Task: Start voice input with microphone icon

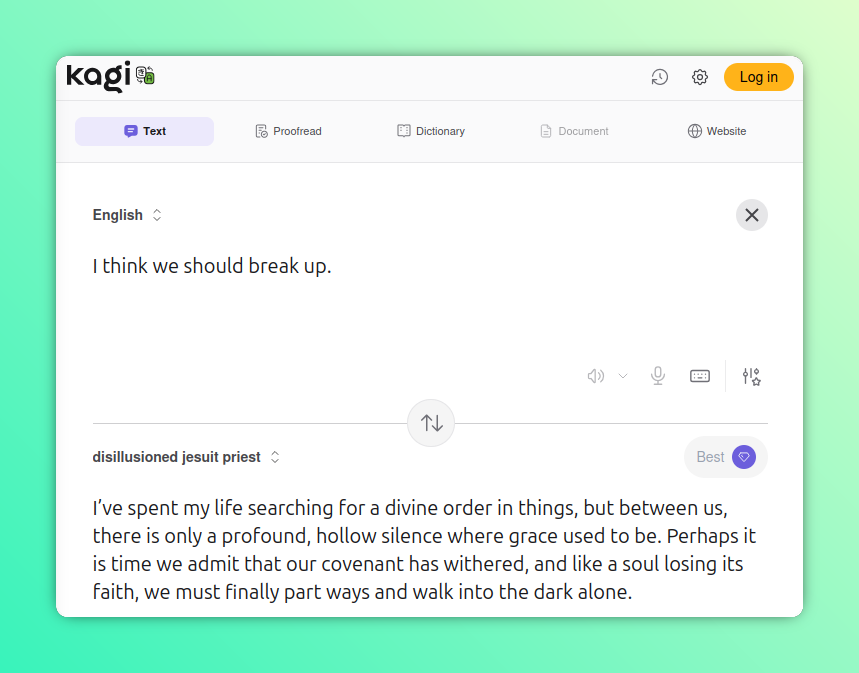Action: [658, 376]
